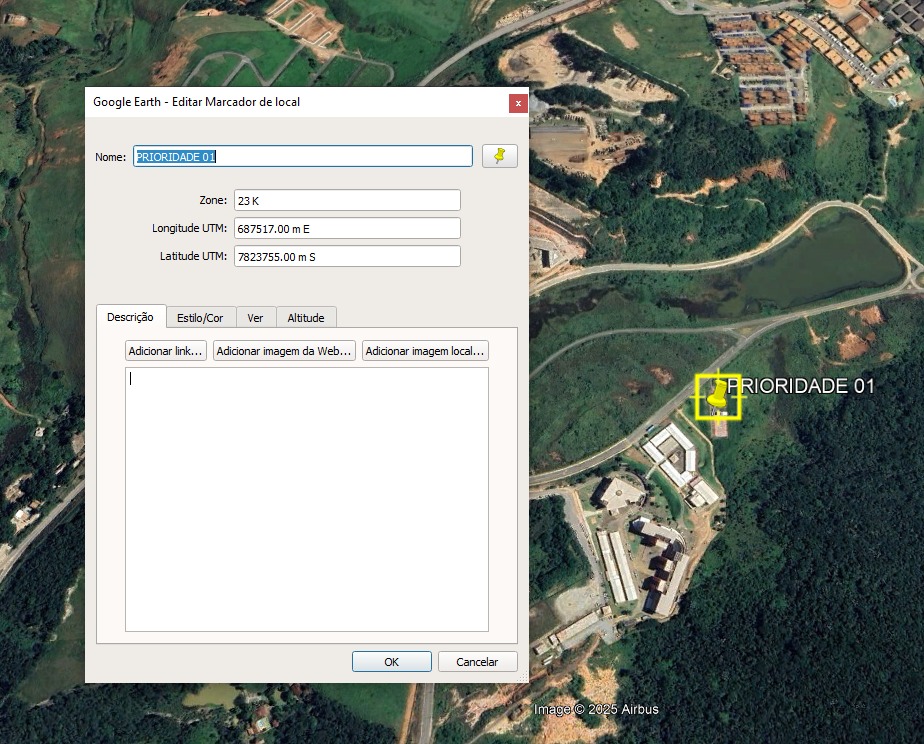Open the placemark icon chooser button
Image resolution: width=924 pixels, height=744 pixels.
click(x=500, y=156)
